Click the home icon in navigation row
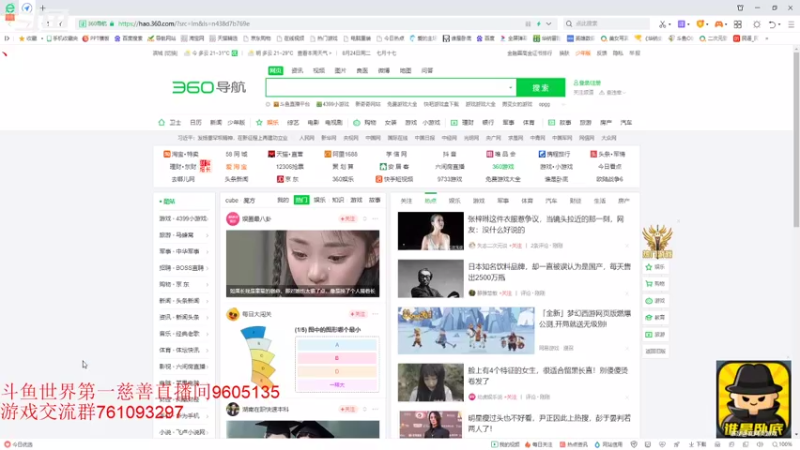The height and width of the screenshot is (450, 800). [162, 122]
